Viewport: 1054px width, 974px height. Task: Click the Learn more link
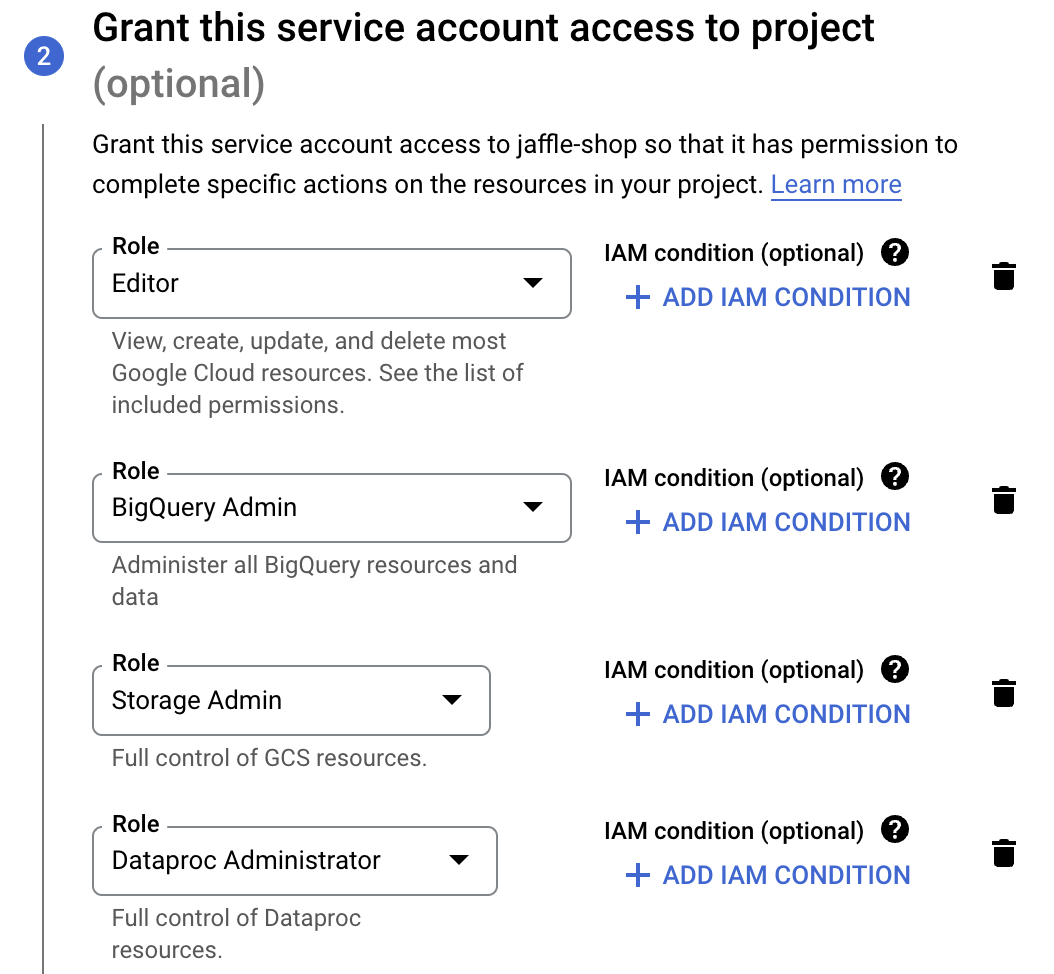click(836, 185)
